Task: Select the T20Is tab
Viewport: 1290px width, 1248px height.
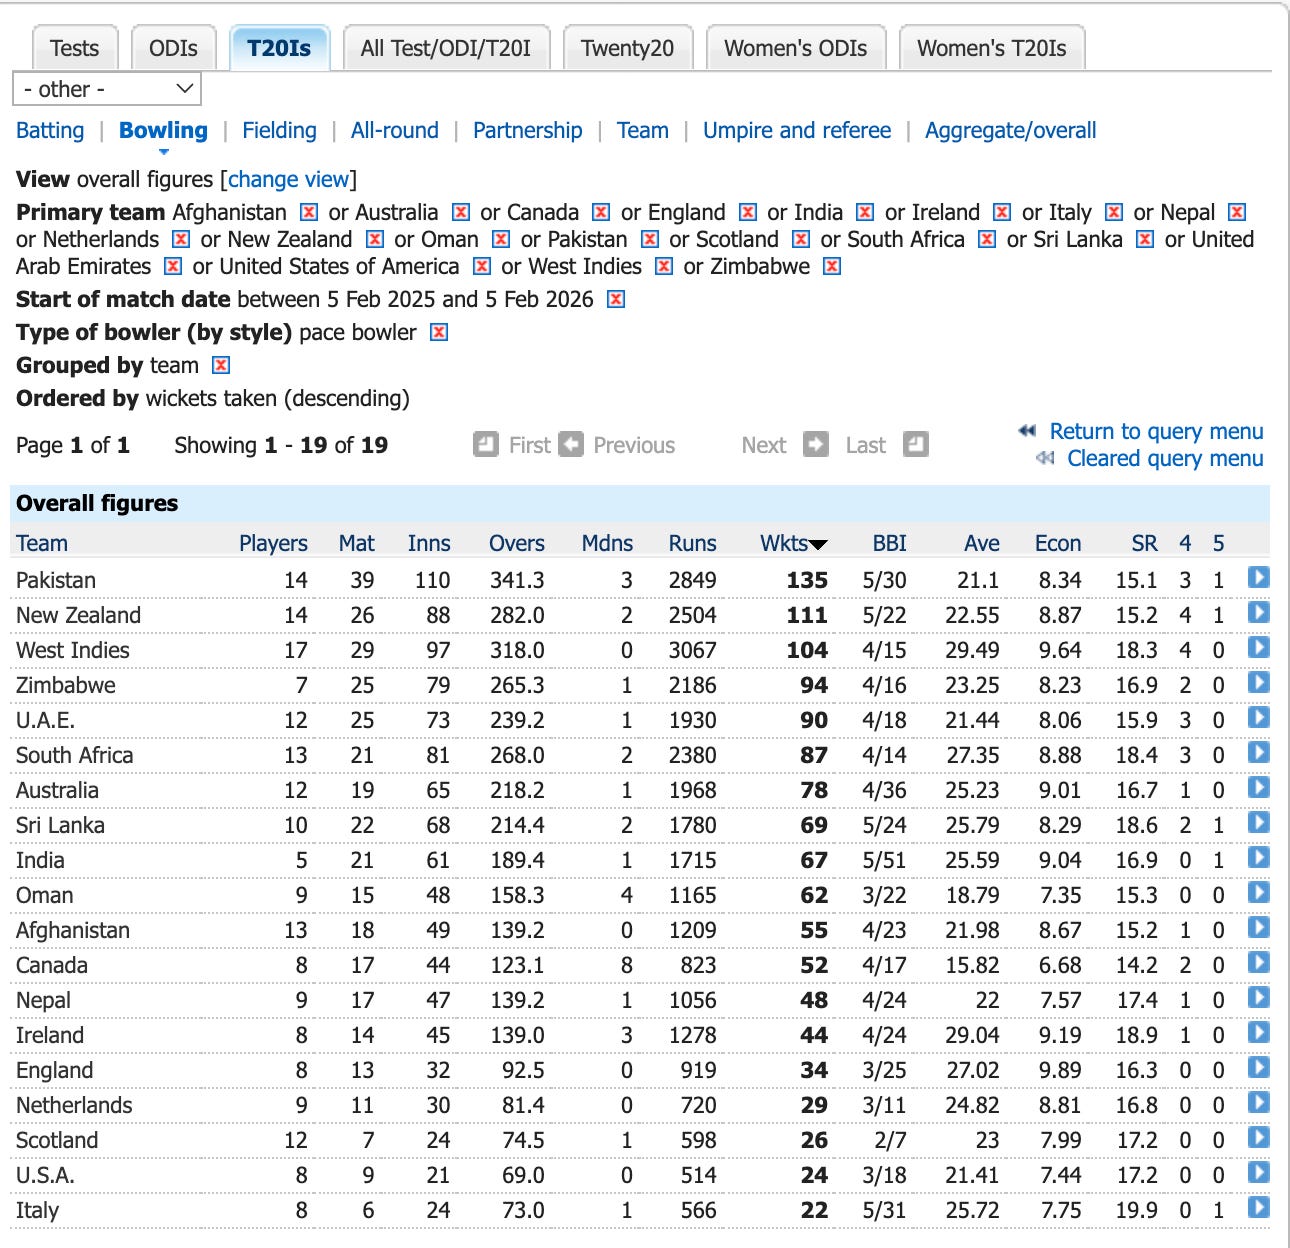Action: tap(279, 48)
